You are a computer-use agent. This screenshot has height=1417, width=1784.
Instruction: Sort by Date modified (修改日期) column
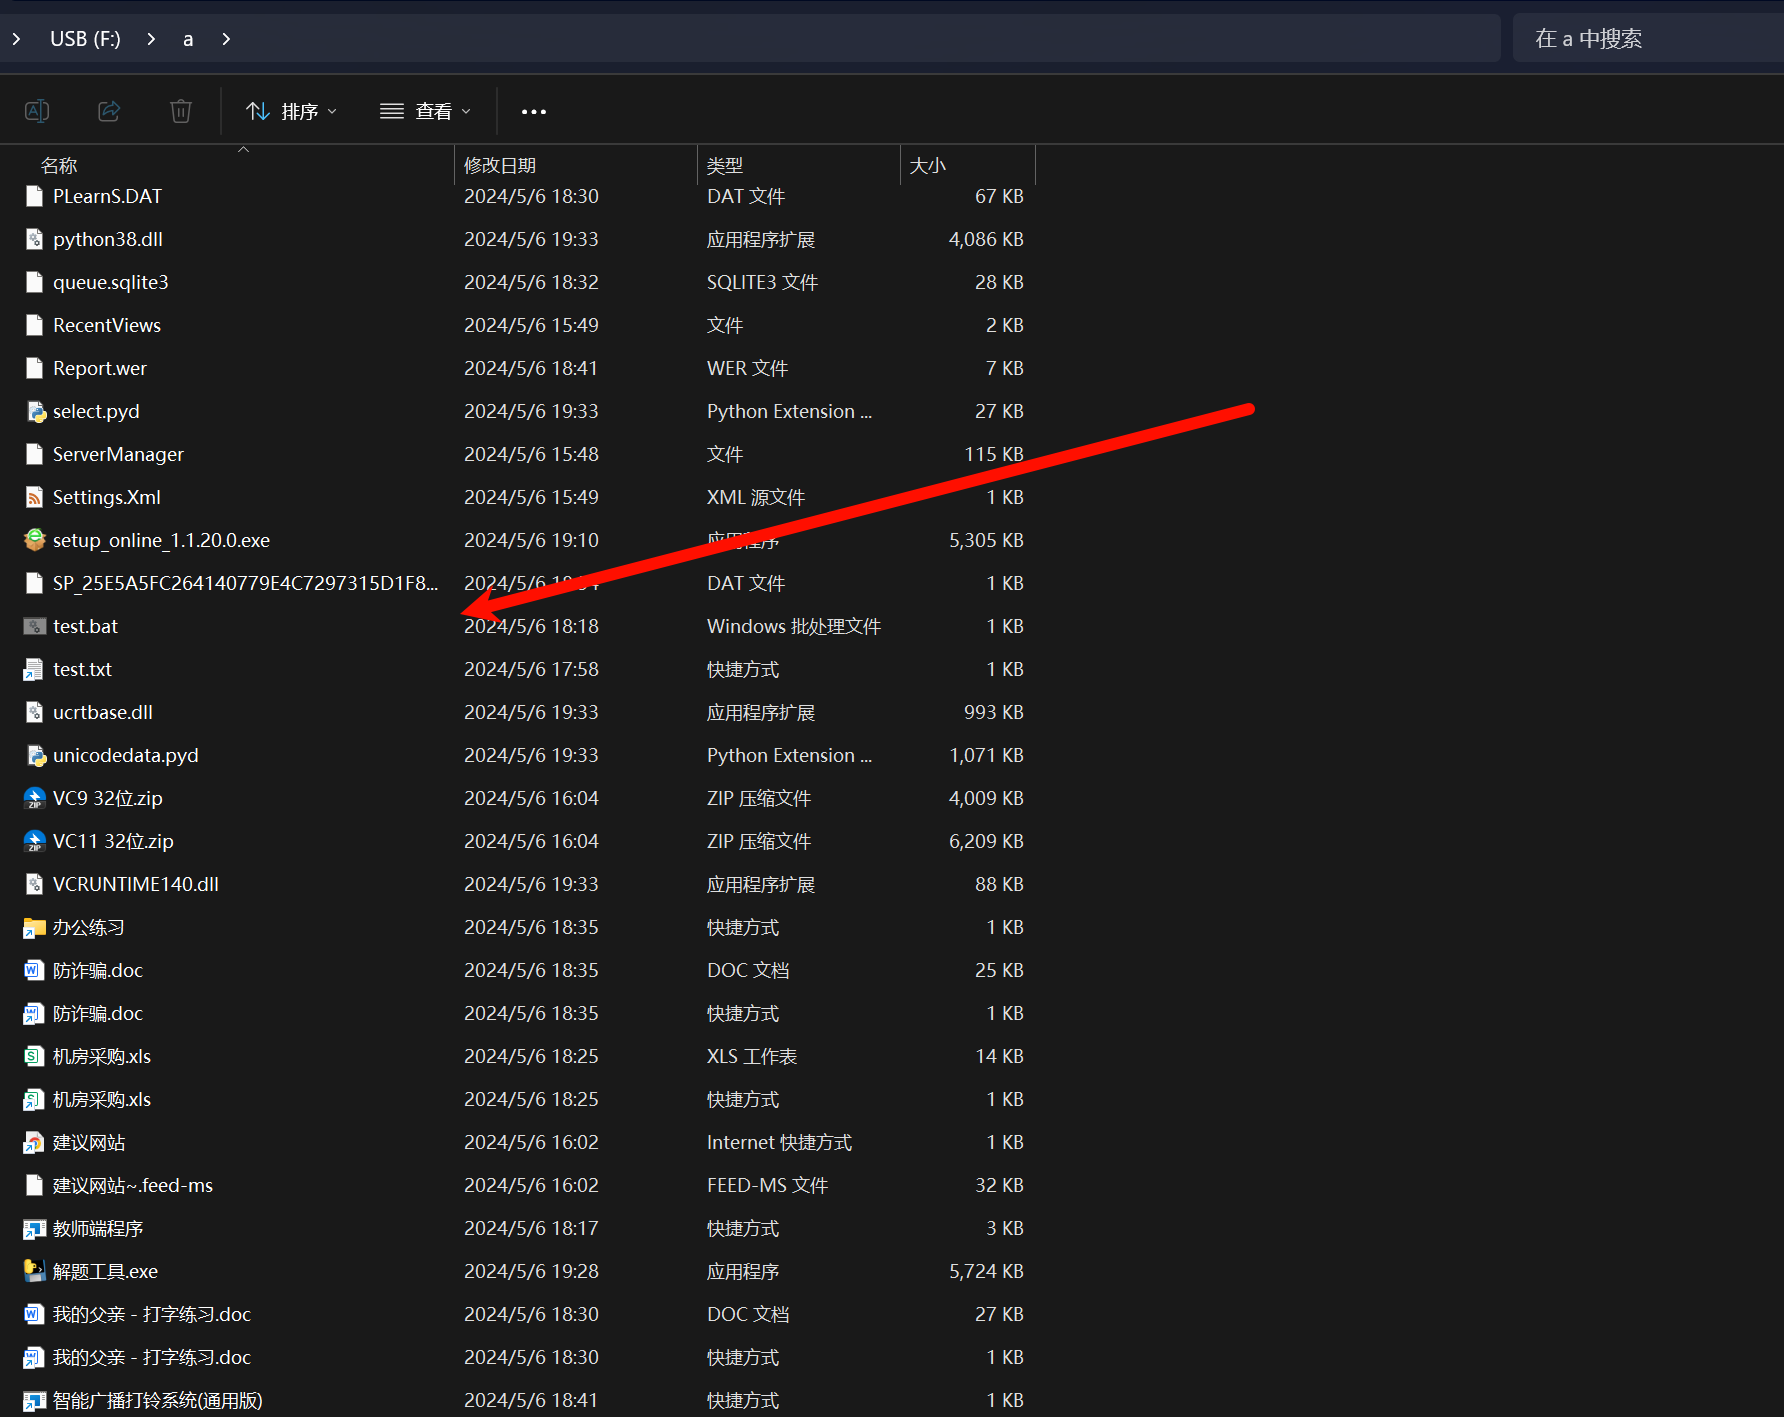(x=500, y=166)
